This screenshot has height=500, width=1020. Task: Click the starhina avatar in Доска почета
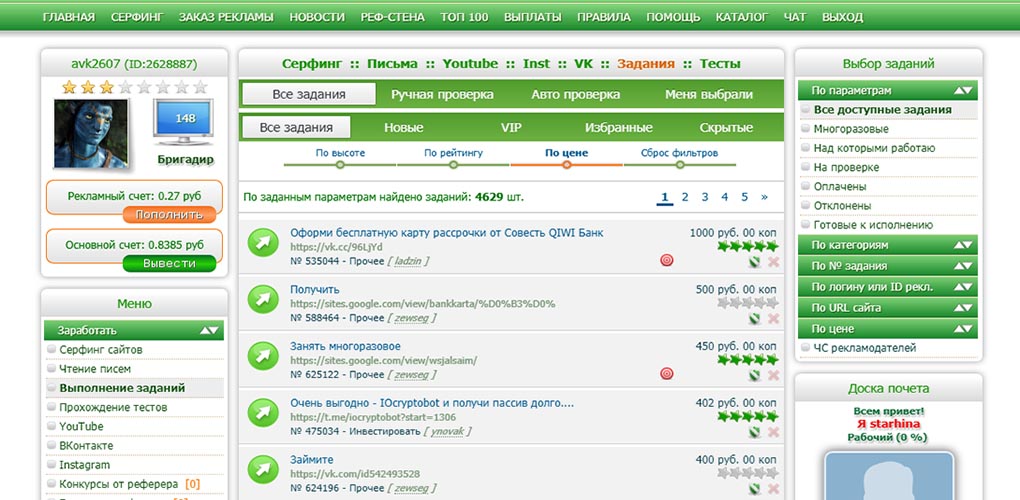[889, 475]
